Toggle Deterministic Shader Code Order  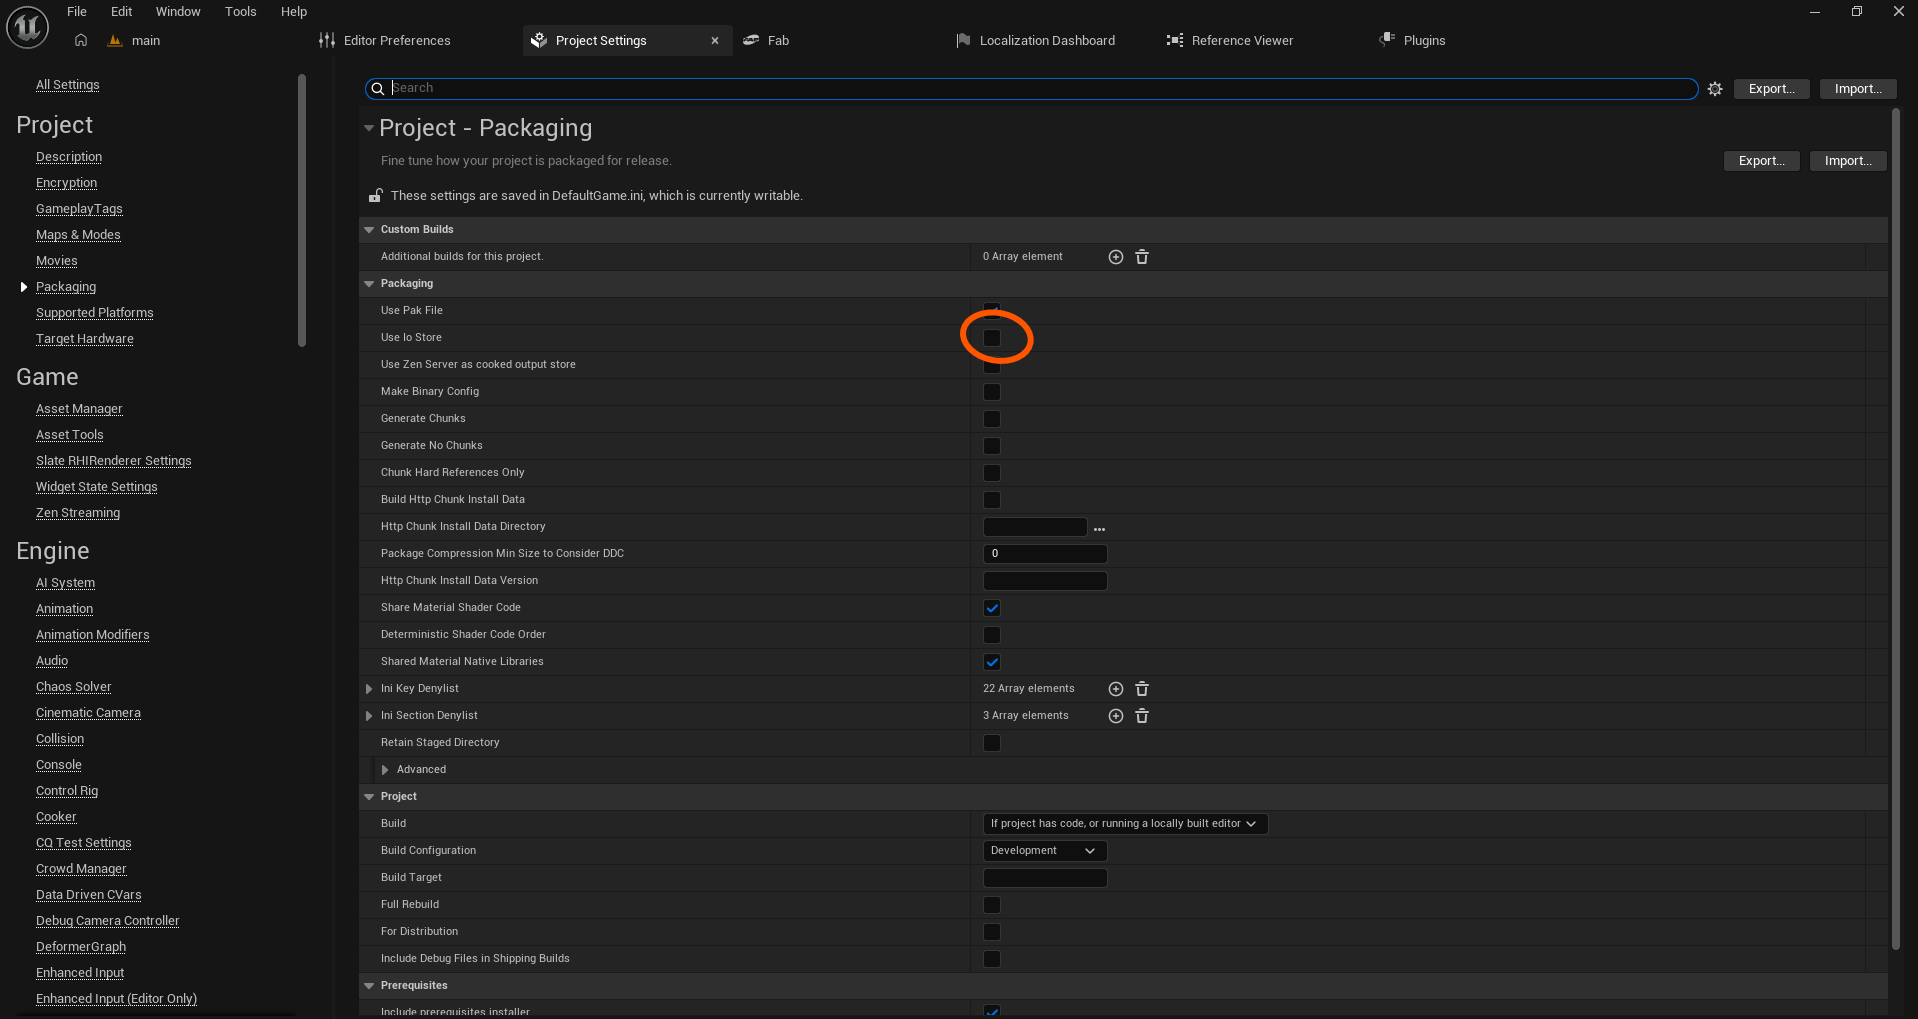point(992,635)
